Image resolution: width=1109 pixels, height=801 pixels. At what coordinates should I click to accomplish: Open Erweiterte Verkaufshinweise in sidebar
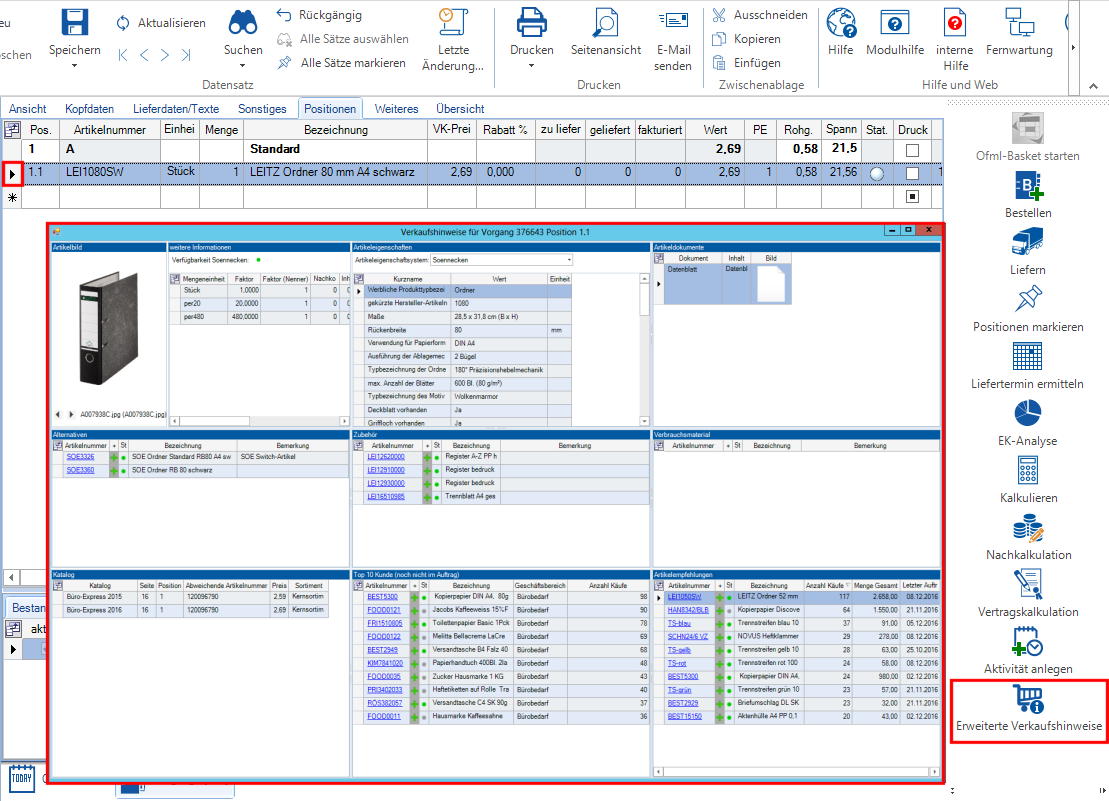click(1029, 699)
